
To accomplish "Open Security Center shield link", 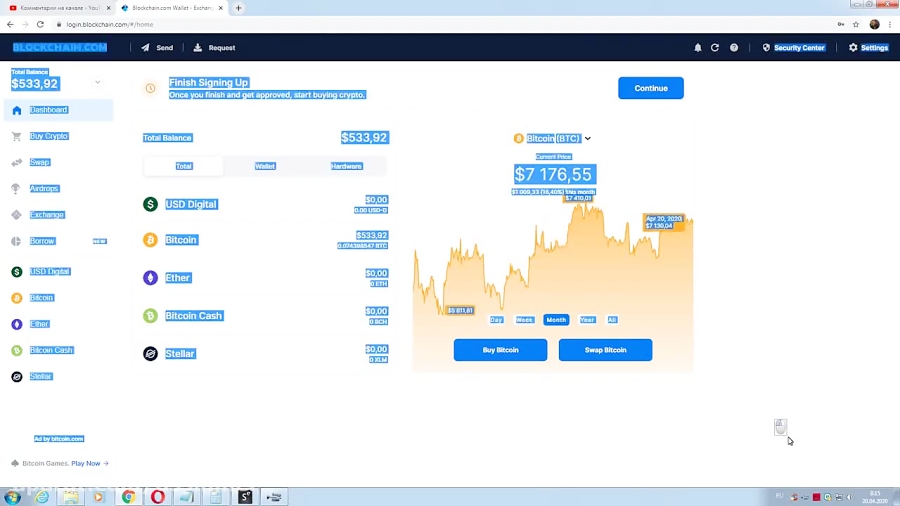I will (793, 48).
